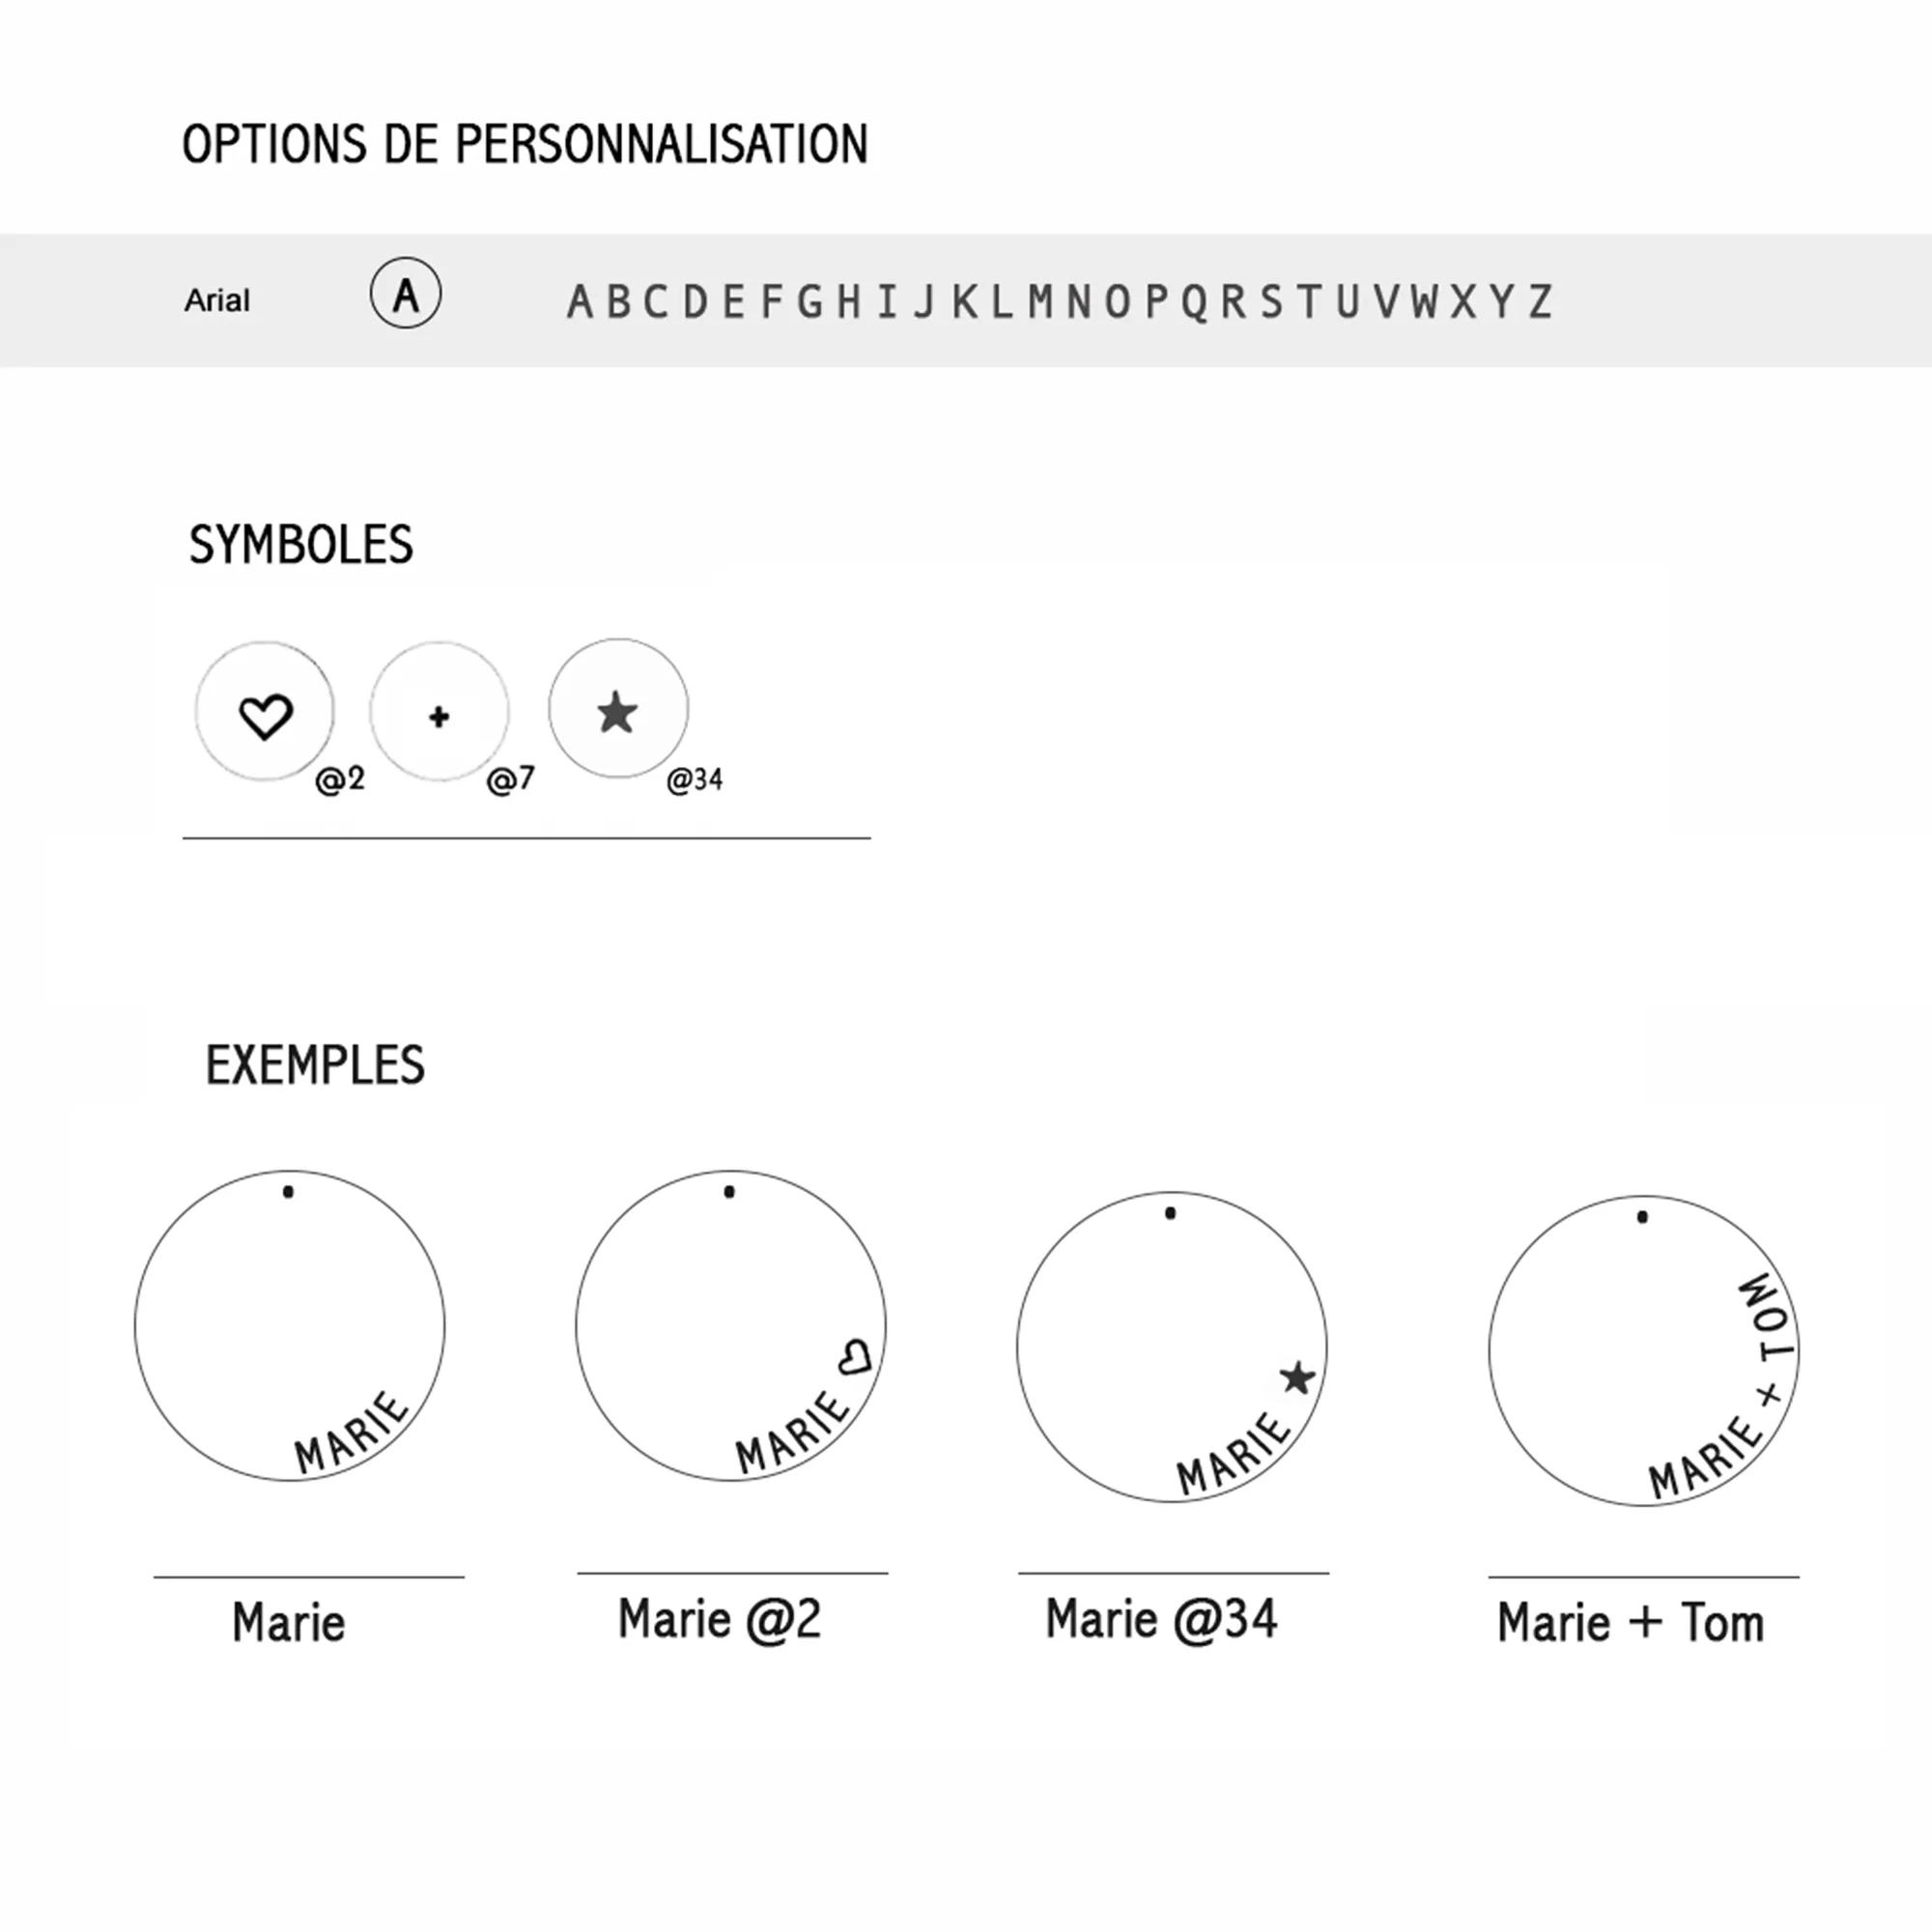Select the plus symbol circle

(x=439, y=712)
